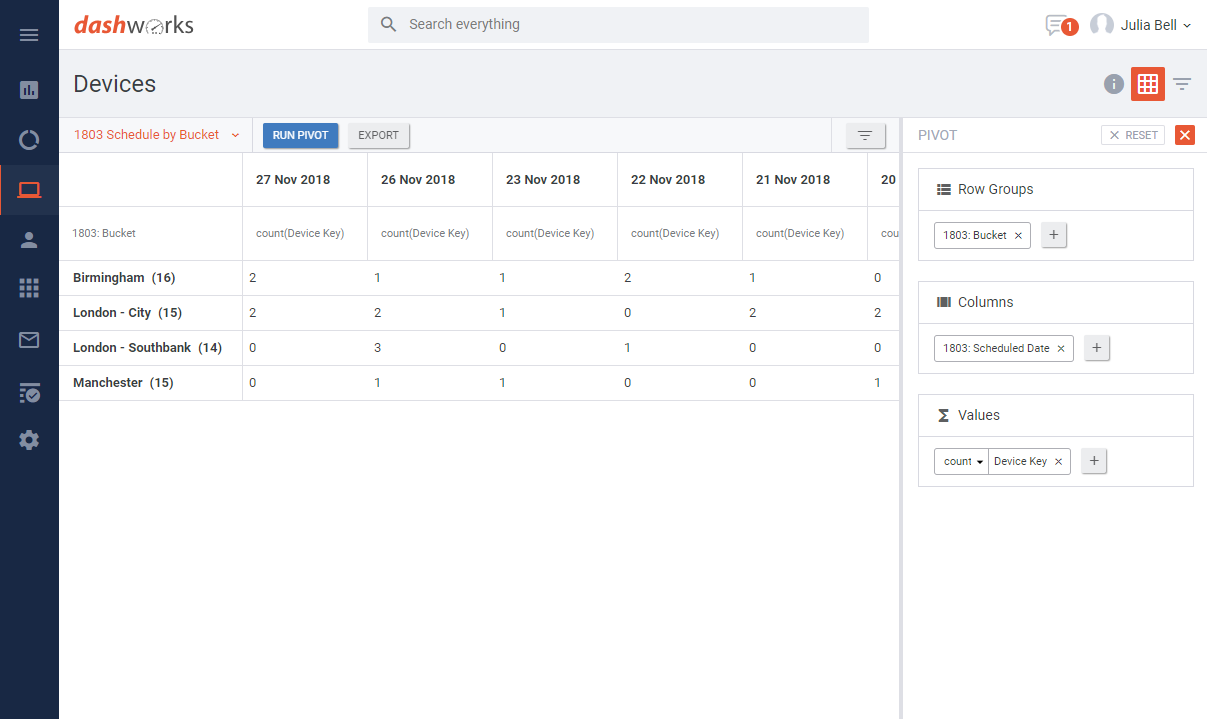
Task: Close the Pivot panel with orange X
Action: pos(1185,135)
